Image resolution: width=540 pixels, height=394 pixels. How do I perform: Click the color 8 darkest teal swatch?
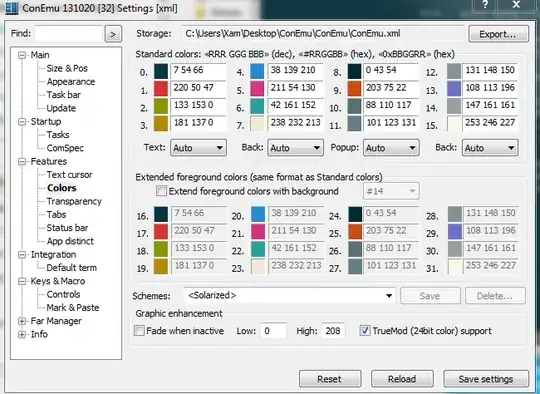pos(354,72)
